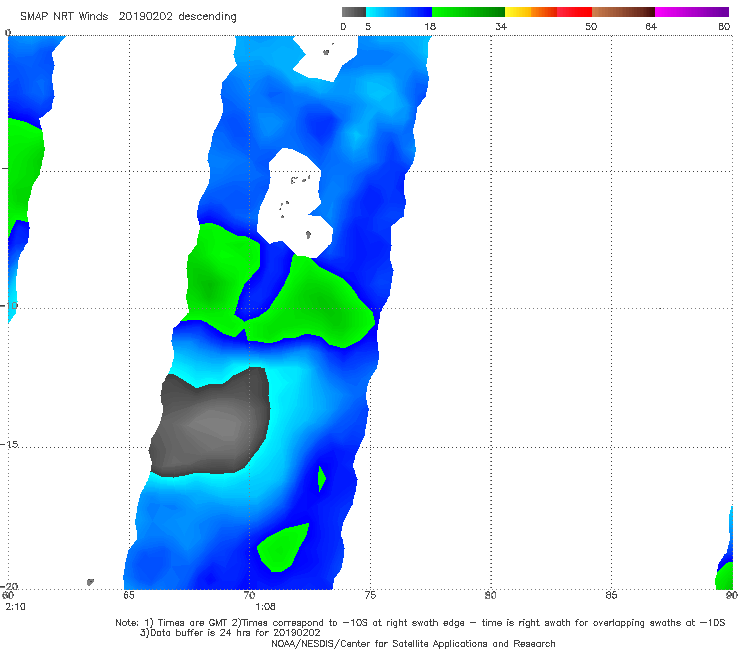Click the longitude label '75' on the axis
This screenshot has height=650, width=740.
click(370, 595)
